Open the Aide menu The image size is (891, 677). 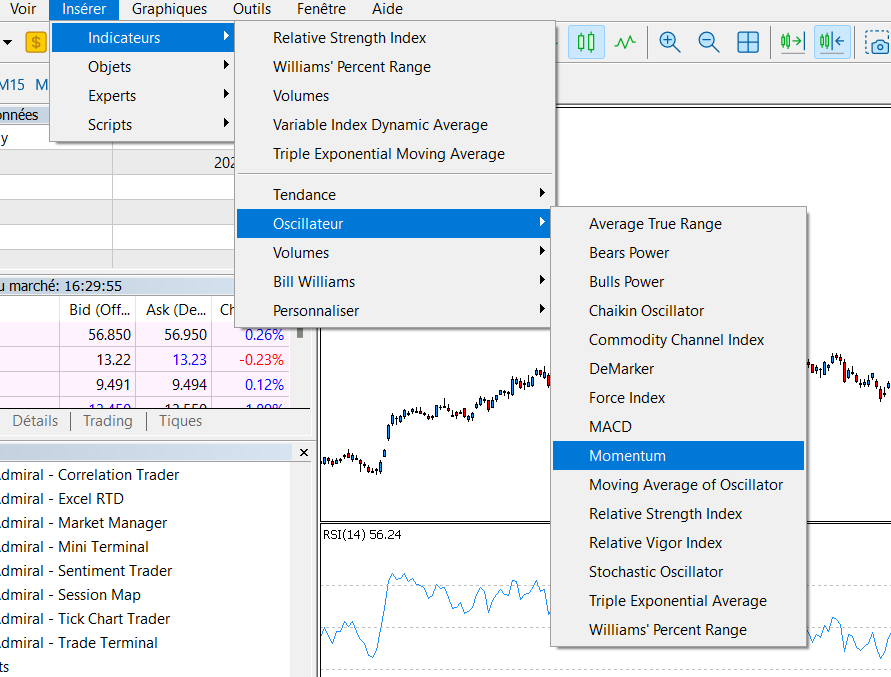click(x=387, y=9)
